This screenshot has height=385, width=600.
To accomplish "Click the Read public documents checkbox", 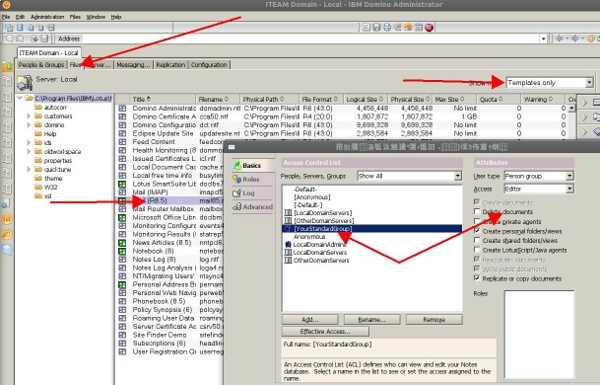I will (477, 259).
